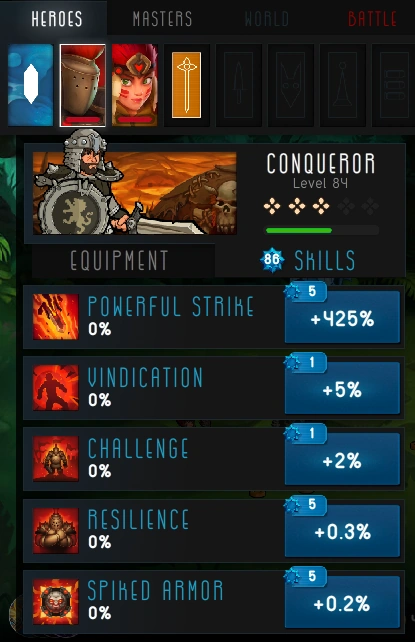Open the Heroes tab

pyautogui.click(x=56, y=19)
